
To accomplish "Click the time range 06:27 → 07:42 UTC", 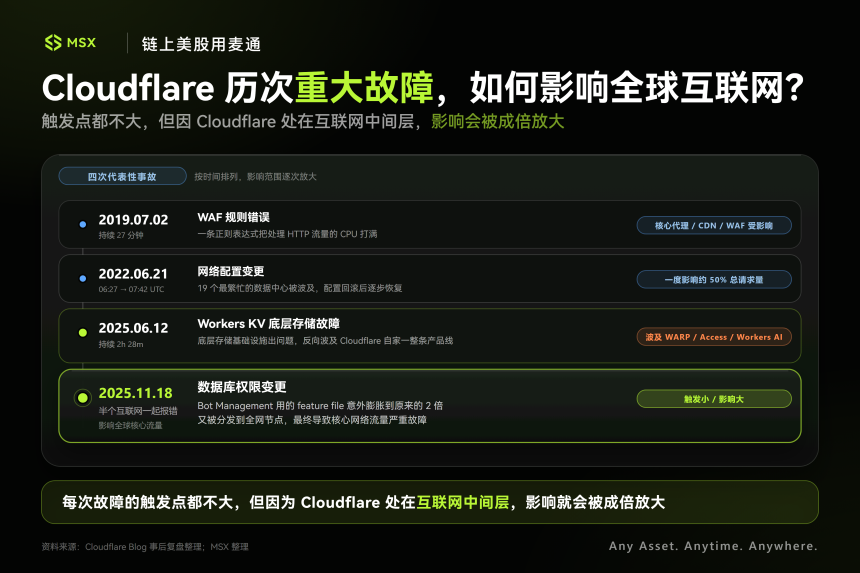I will coord(131,289).
